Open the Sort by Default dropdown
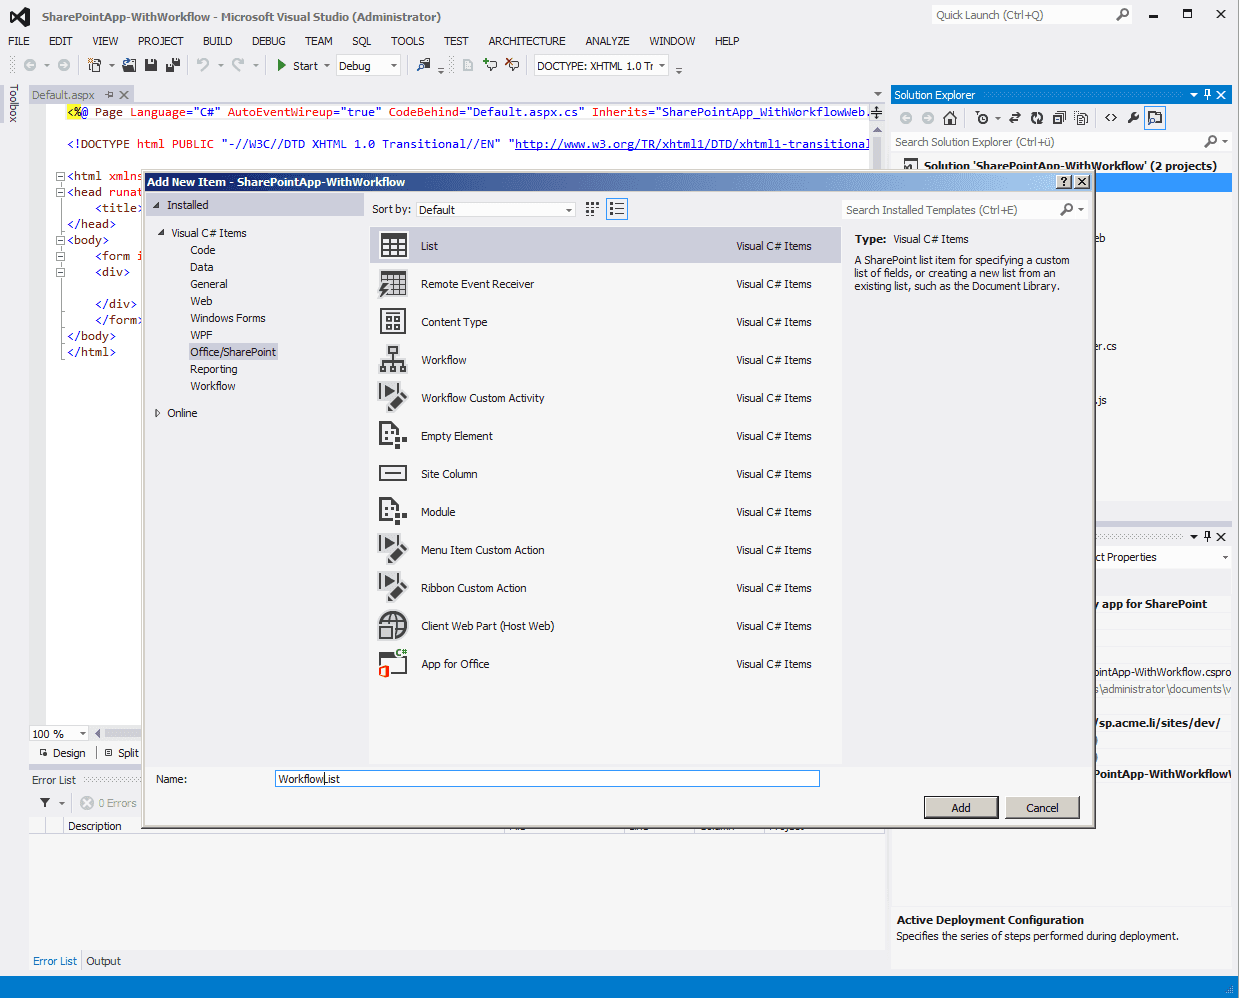Screen dimensions: 1239x998 495,210
